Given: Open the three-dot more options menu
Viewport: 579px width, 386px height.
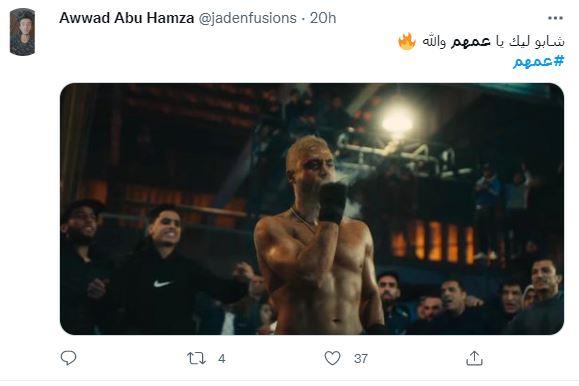Looking at the screenshot, I should pyautogui.click(x=555, y=18).
